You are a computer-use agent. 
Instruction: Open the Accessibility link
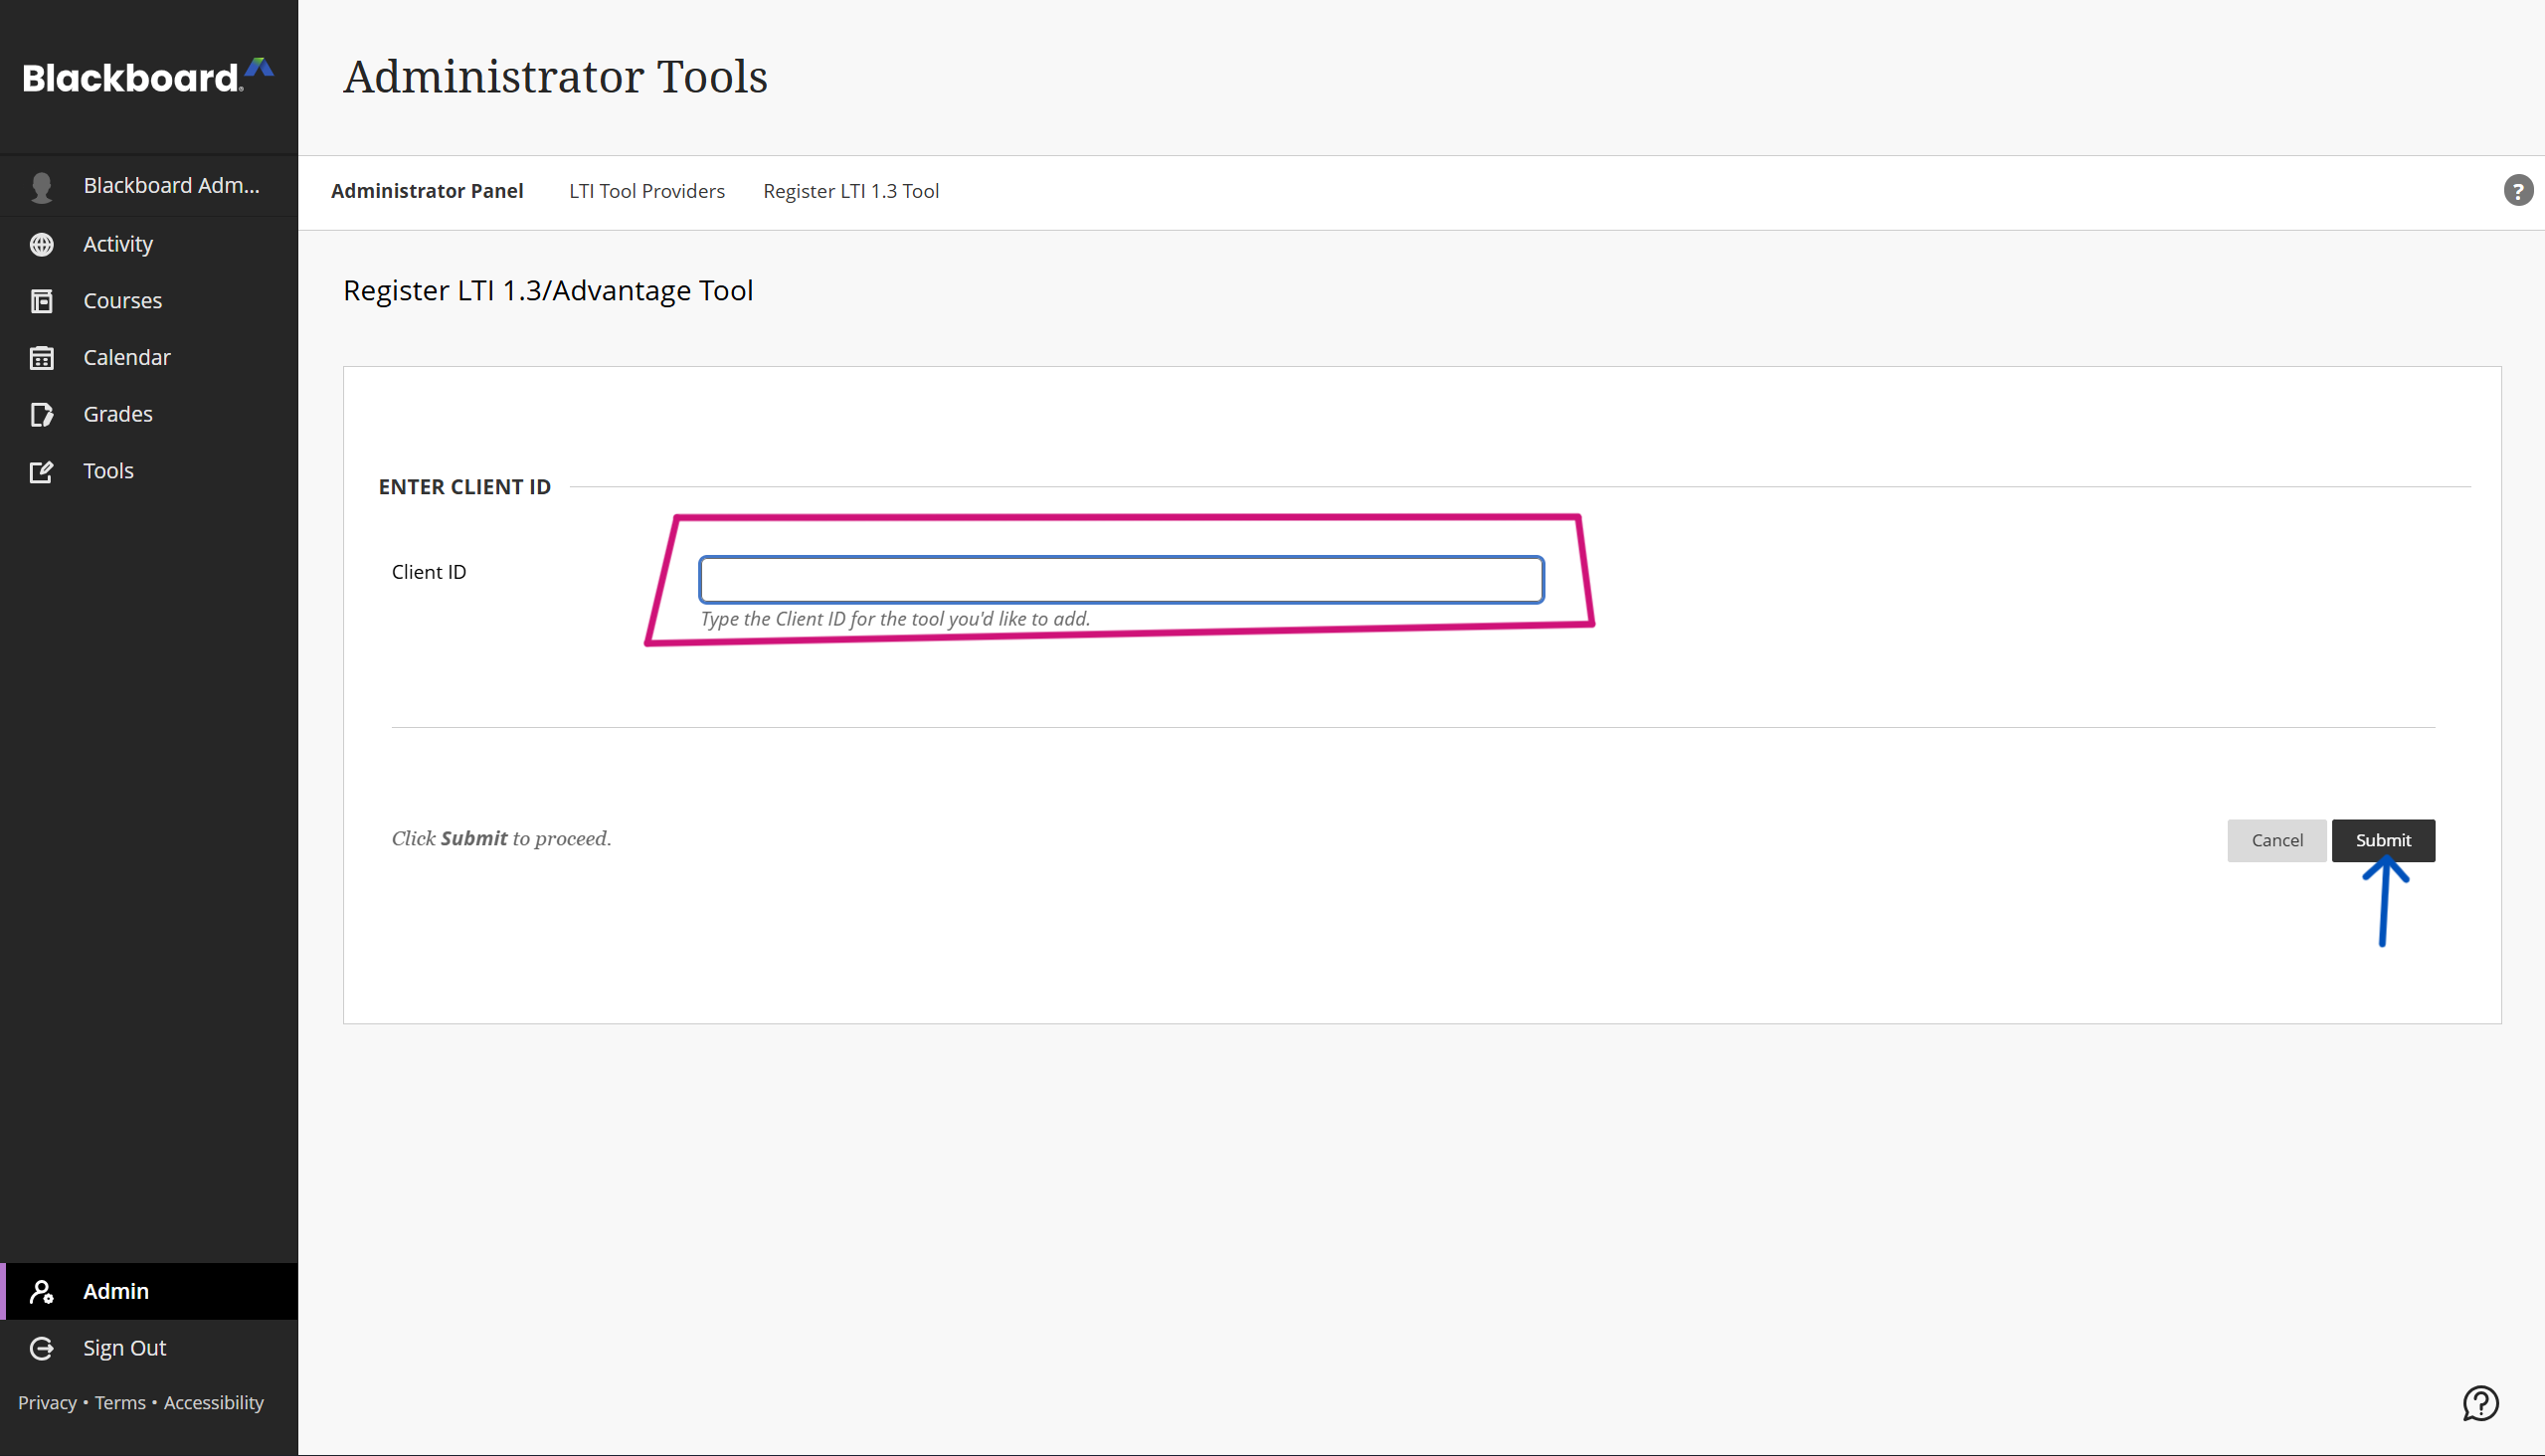tap(214, 1403)
